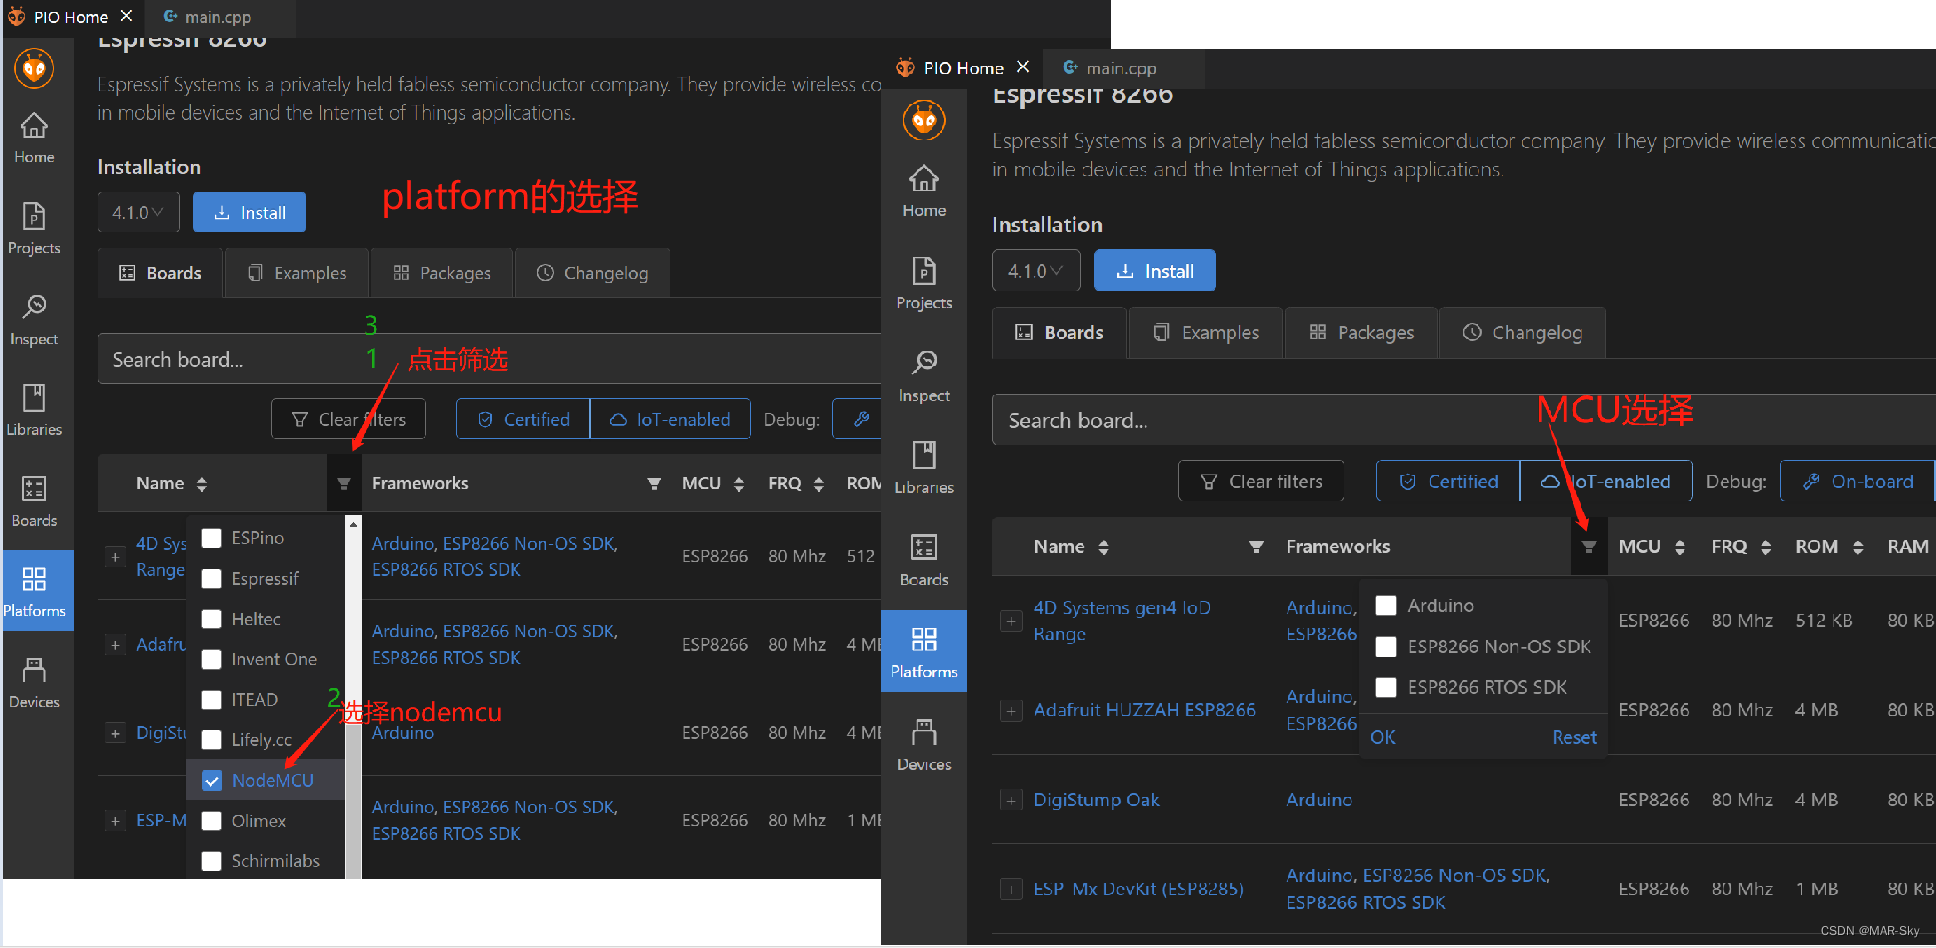Check the Heltec filter checkbox

point(212,619)
